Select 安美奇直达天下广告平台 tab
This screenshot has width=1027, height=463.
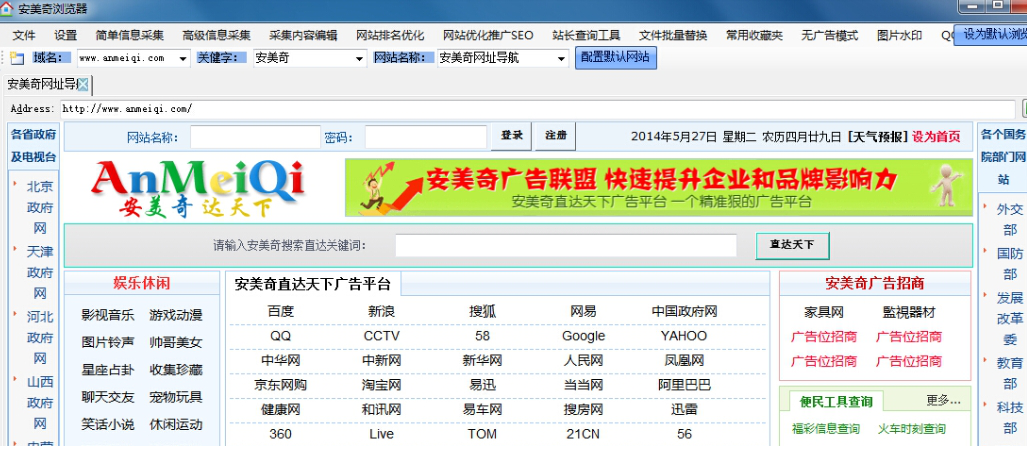(x=312, y=284)
